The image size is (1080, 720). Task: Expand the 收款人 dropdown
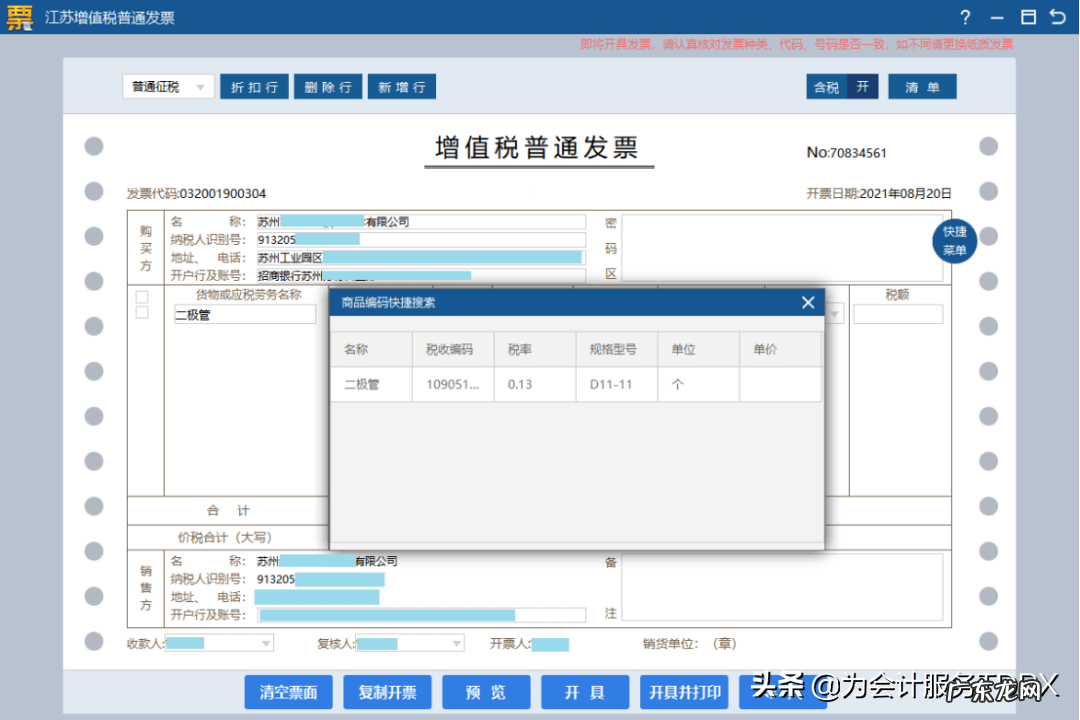coord(265,644)
